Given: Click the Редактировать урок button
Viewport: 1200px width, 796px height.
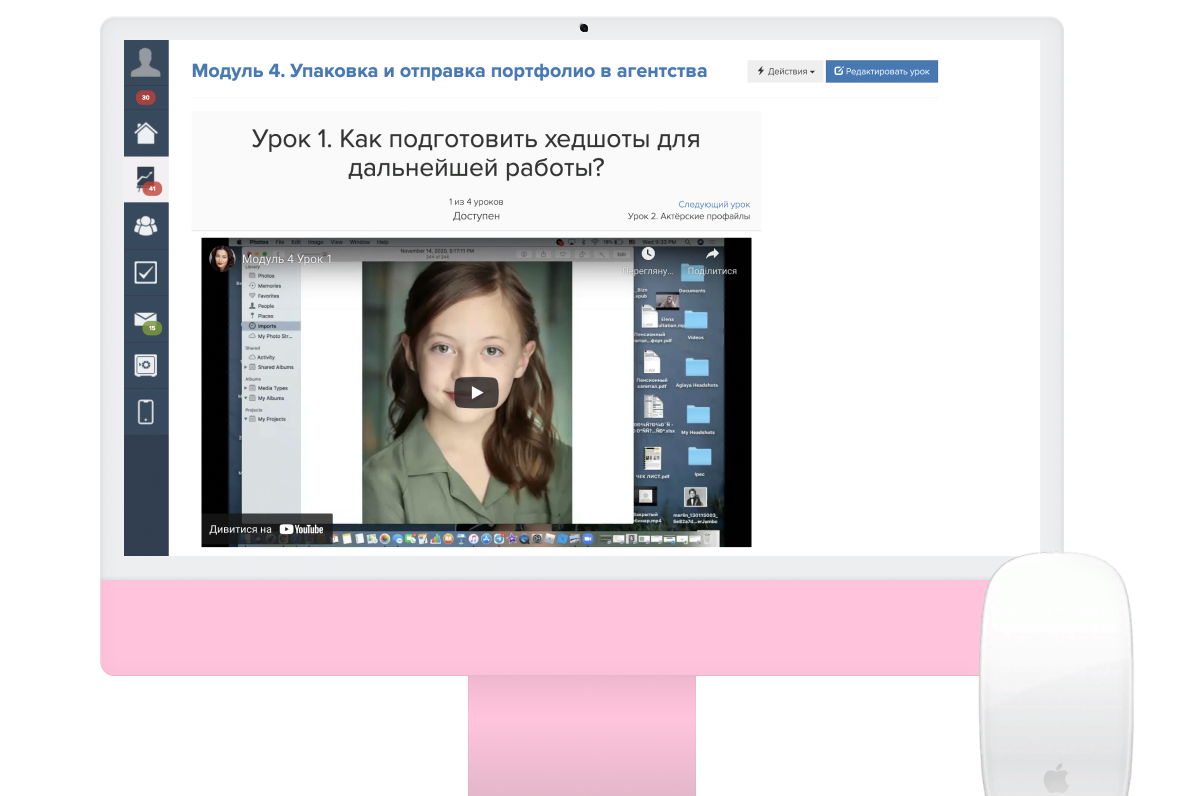Looking at the screenshot, I should pos(882,72).
